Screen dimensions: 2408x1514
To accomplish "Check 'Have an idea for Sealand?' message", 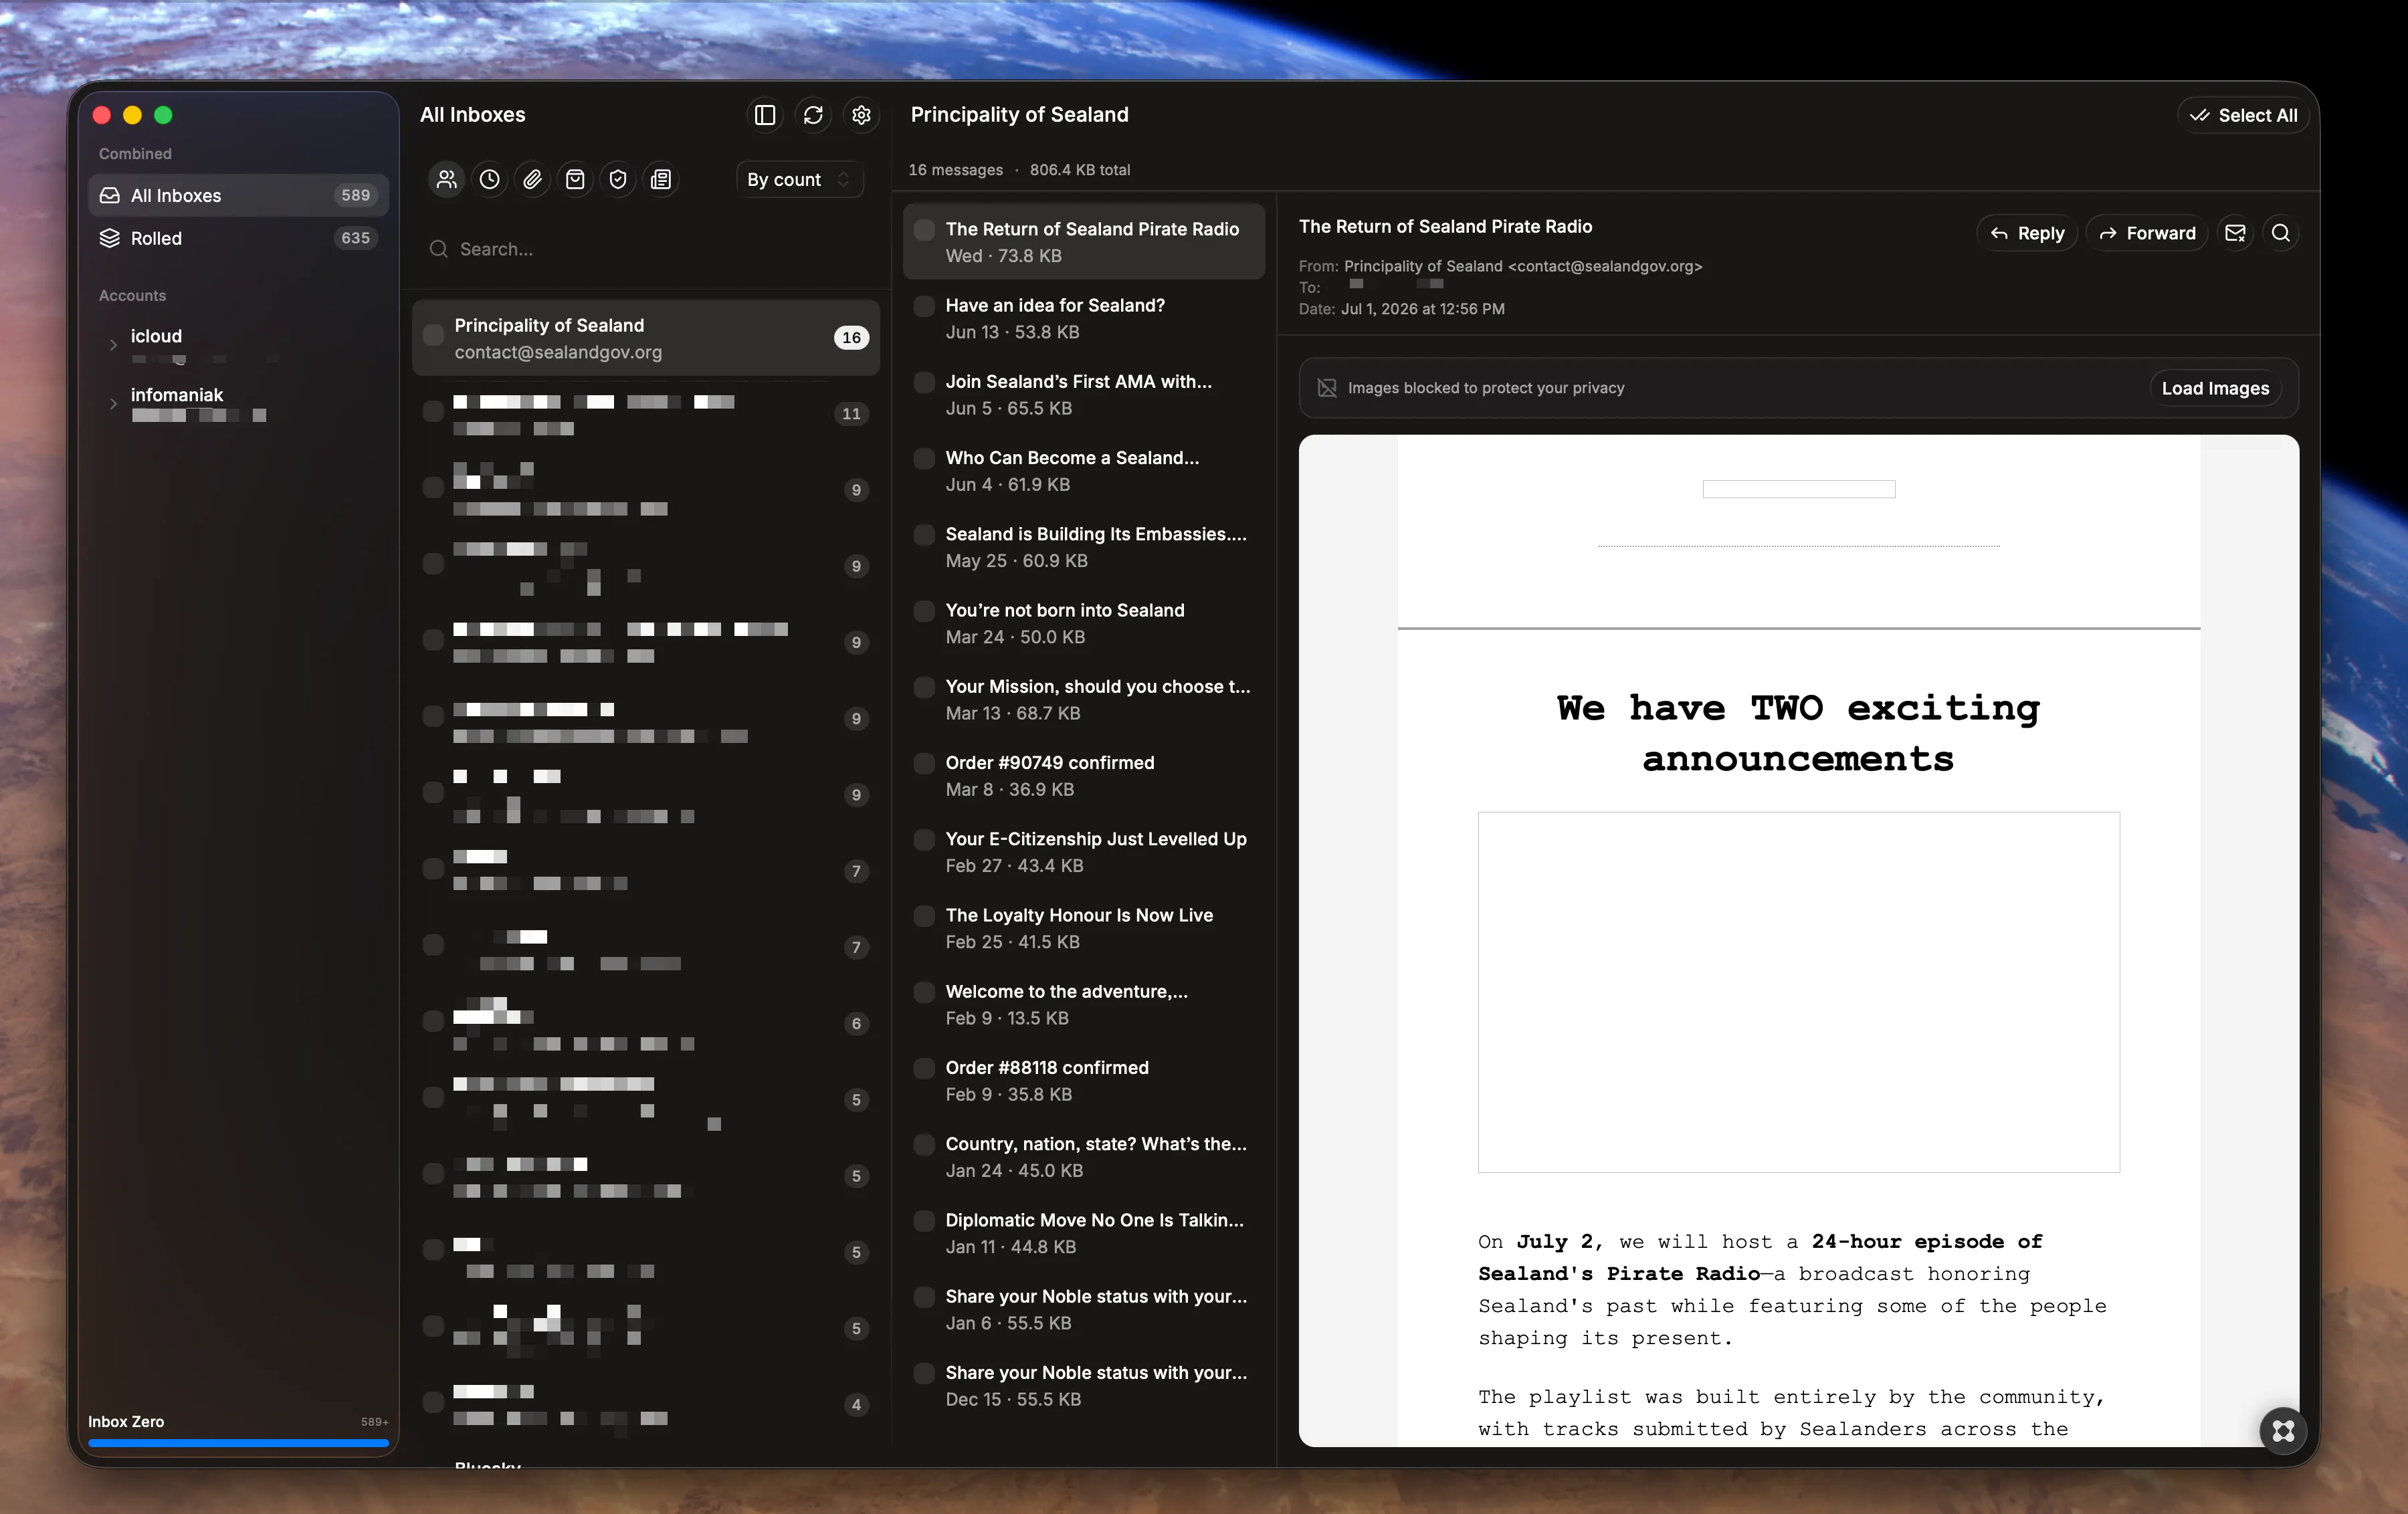I will click(x=925, y=306).
